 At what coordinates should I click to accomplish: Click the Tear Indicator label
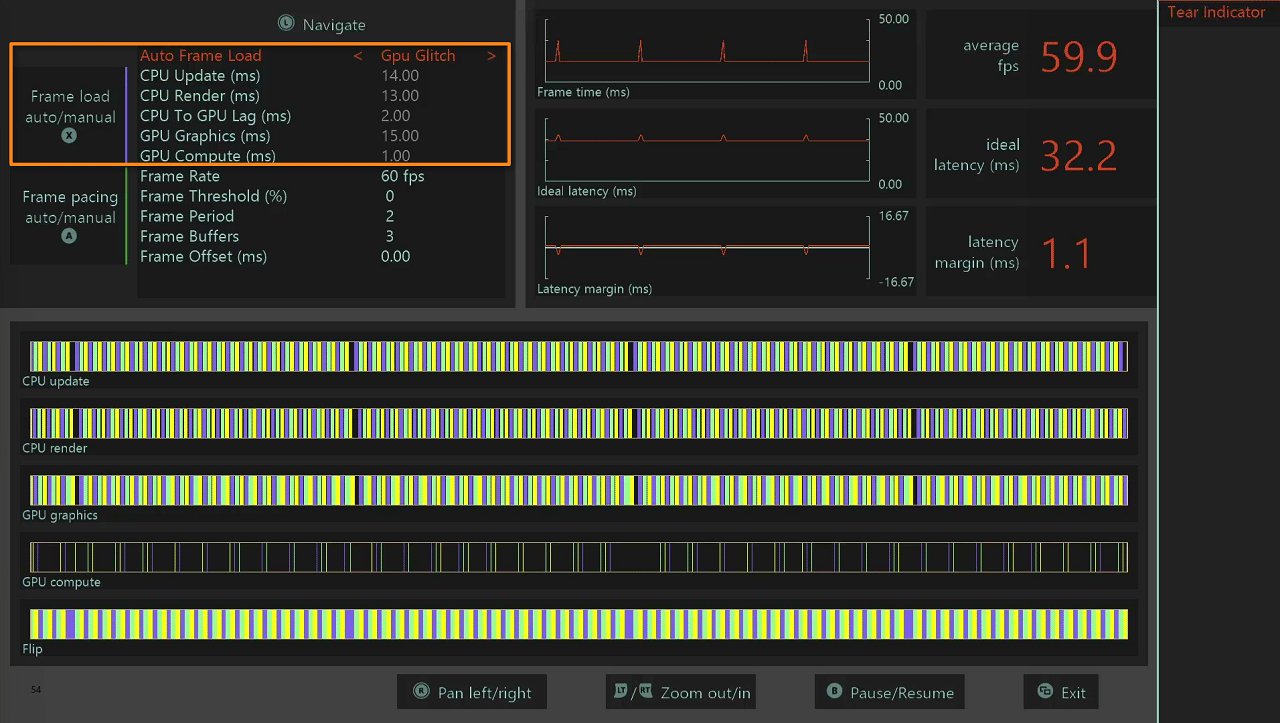pos(1216,12)
